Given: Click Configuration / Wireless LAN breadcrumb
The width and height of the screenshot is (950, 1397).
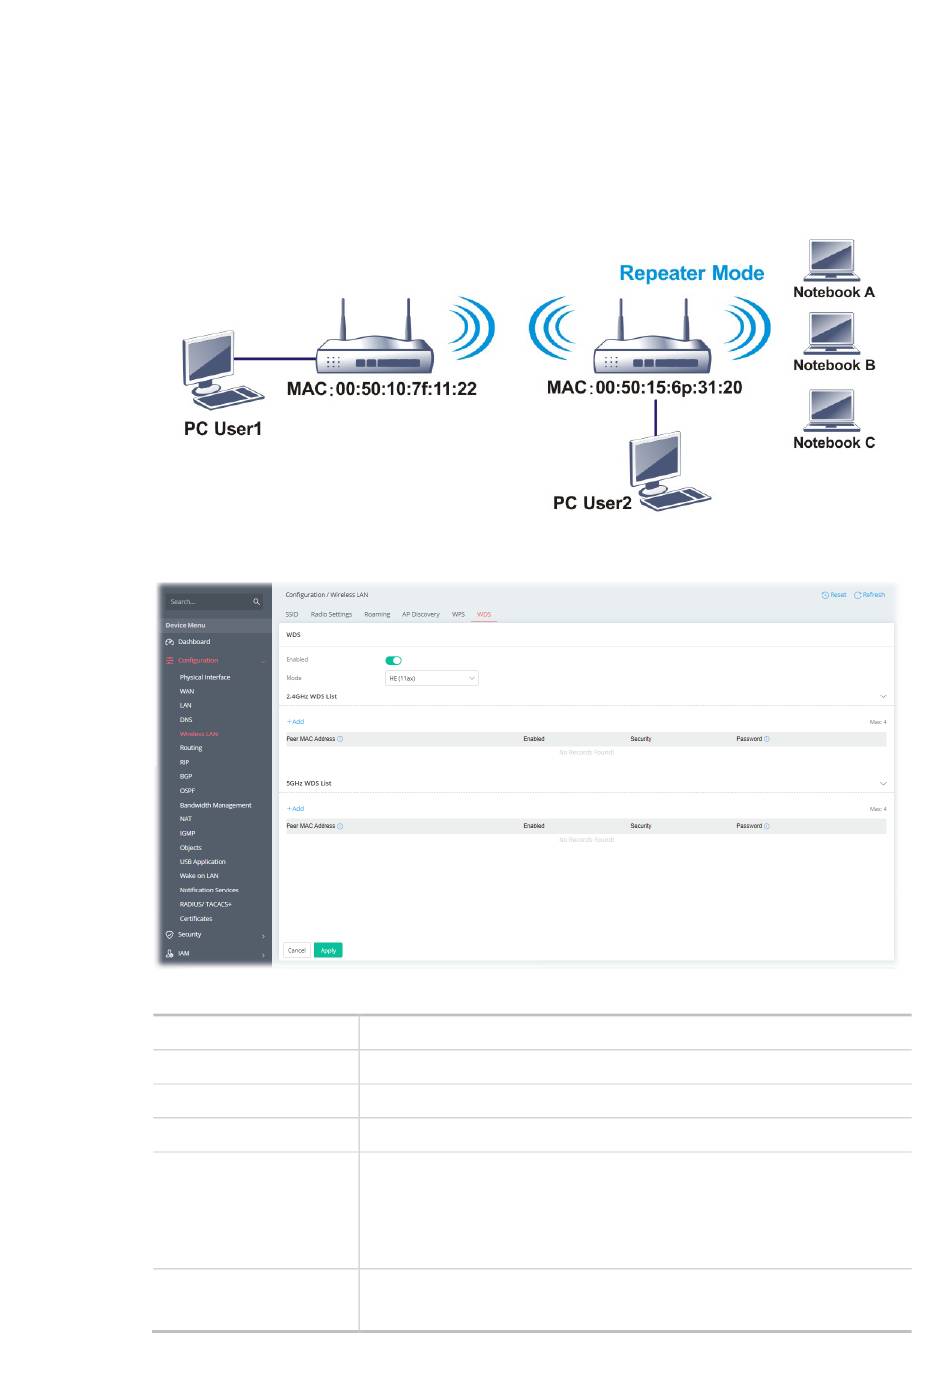Looking at the screenshot, I should pos(327,595).
